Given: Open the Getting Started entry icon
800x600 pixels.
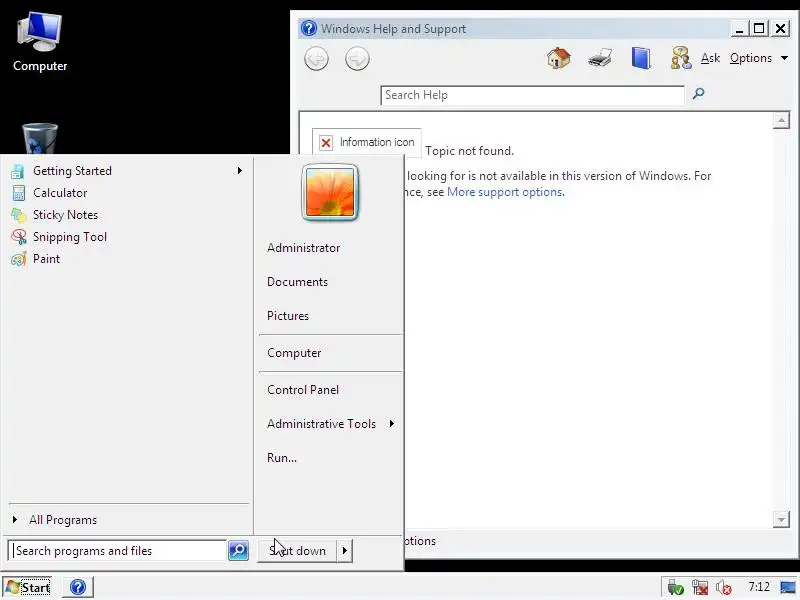Looking at the screenshot, I should tap(18, 171).
